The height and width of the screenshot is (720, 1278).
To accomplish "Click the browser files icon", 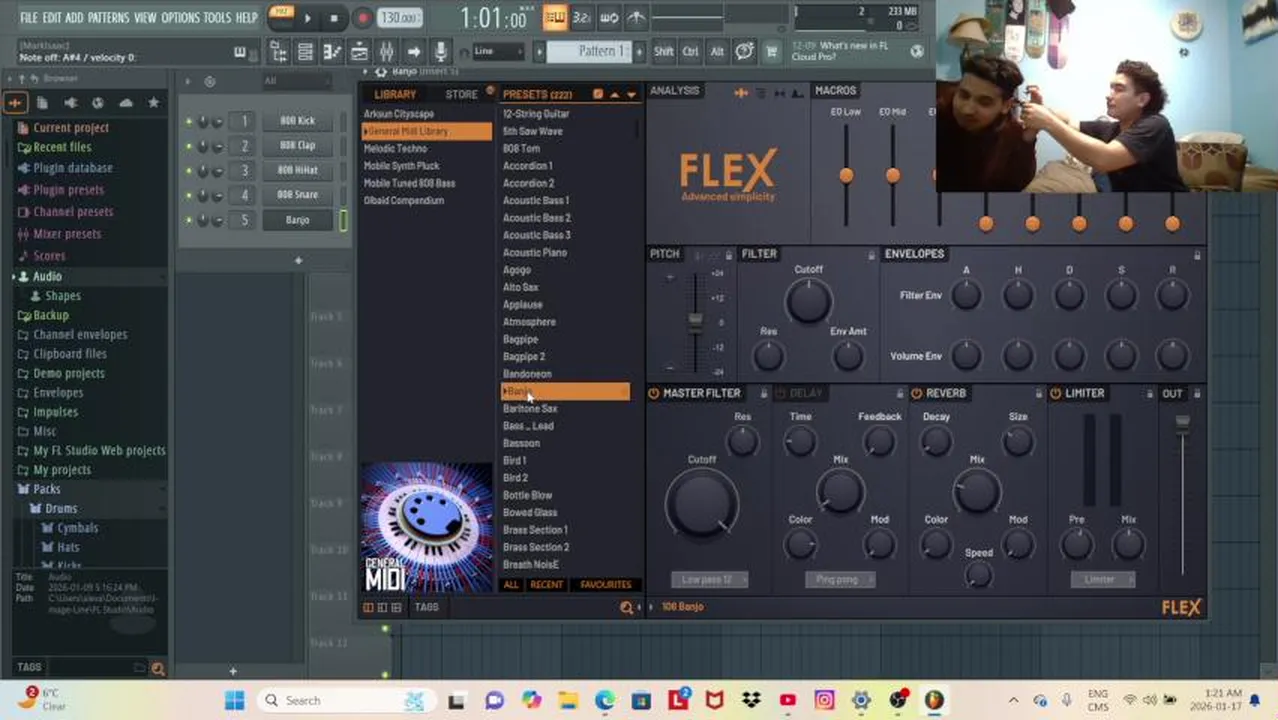I will click(42, 102).
